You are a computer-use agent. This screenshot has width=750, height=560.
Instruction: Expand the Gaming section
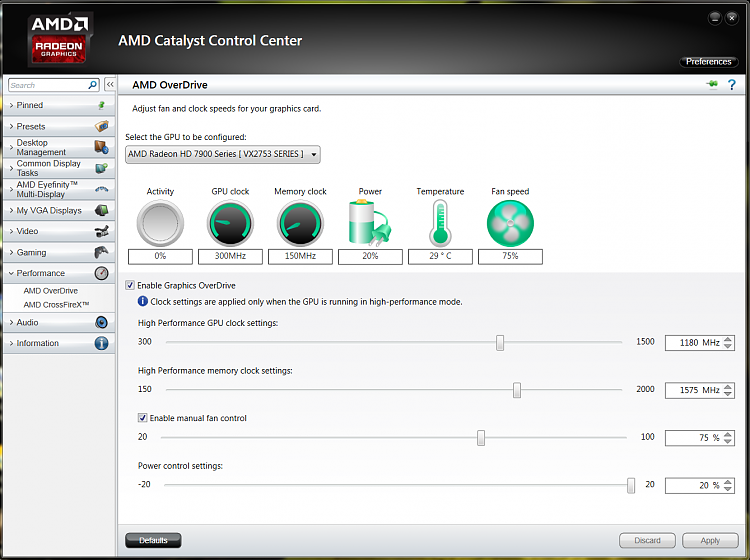click(59, 252)
